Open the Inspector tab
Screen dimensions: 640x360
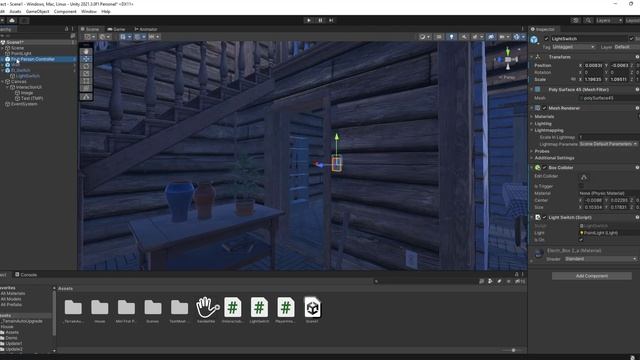point(543,29)
